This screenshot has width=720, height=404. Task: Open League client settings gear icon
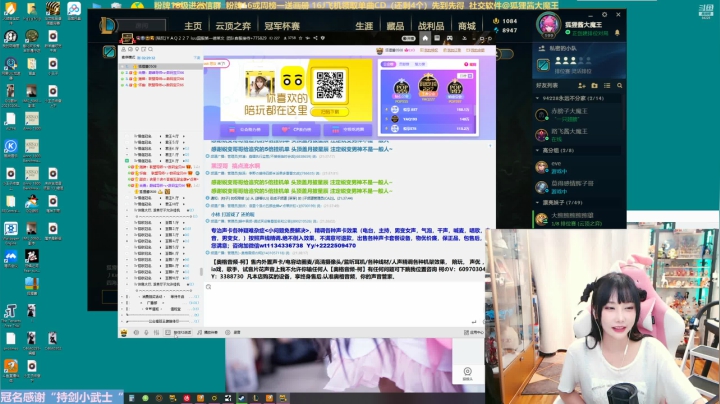click(604, 15)
